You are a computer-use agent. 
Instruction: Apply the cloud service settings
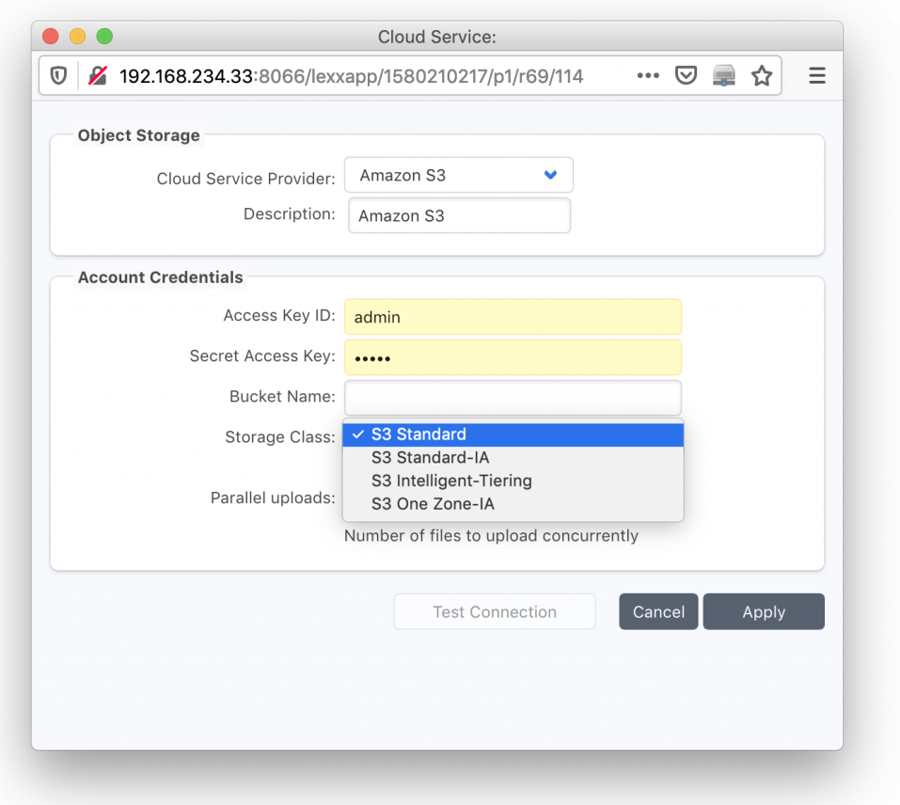764,612
